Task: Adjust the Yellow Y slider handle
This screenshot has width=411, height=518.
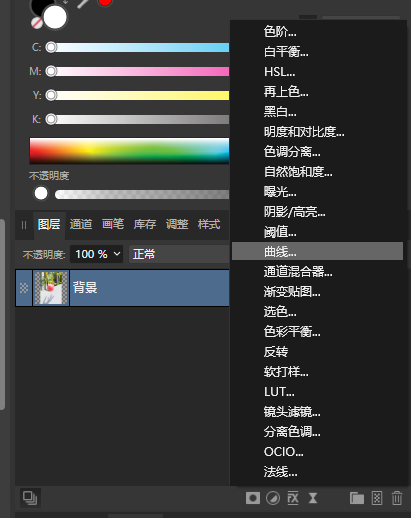Action: pos(51,95)
